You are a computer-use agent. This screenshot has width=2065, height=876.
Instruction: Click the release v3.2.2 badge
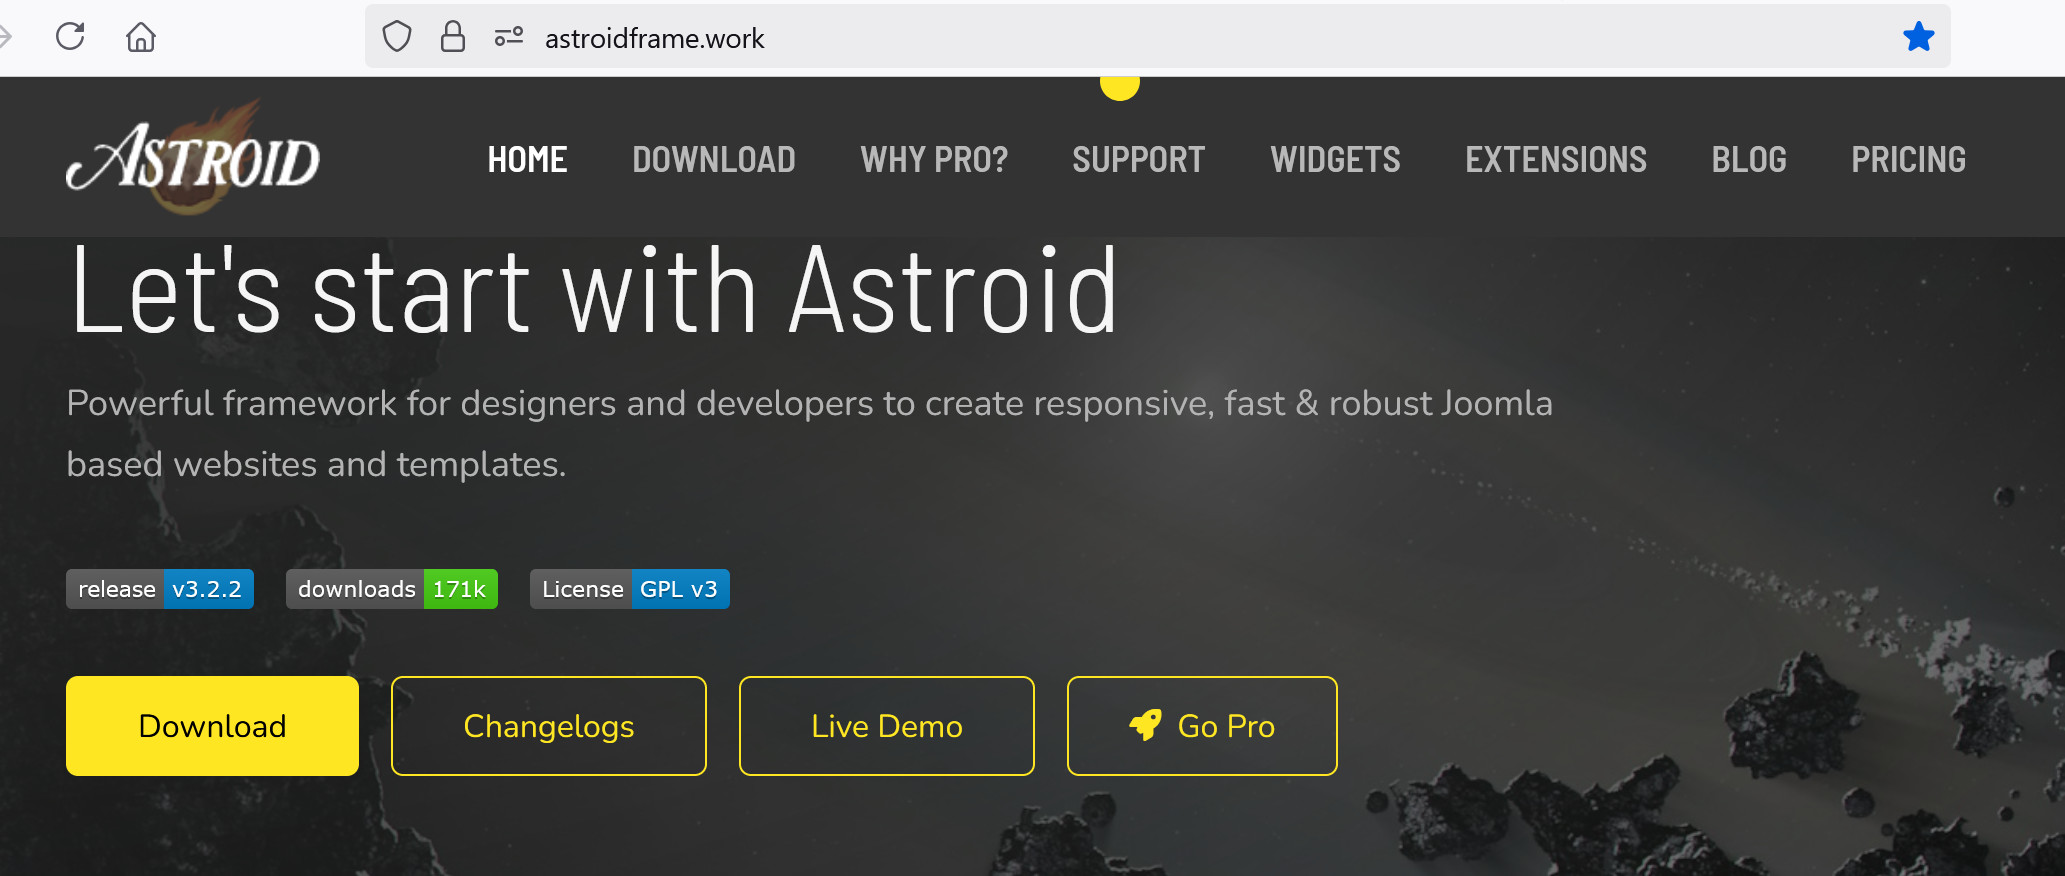(160, 589)
